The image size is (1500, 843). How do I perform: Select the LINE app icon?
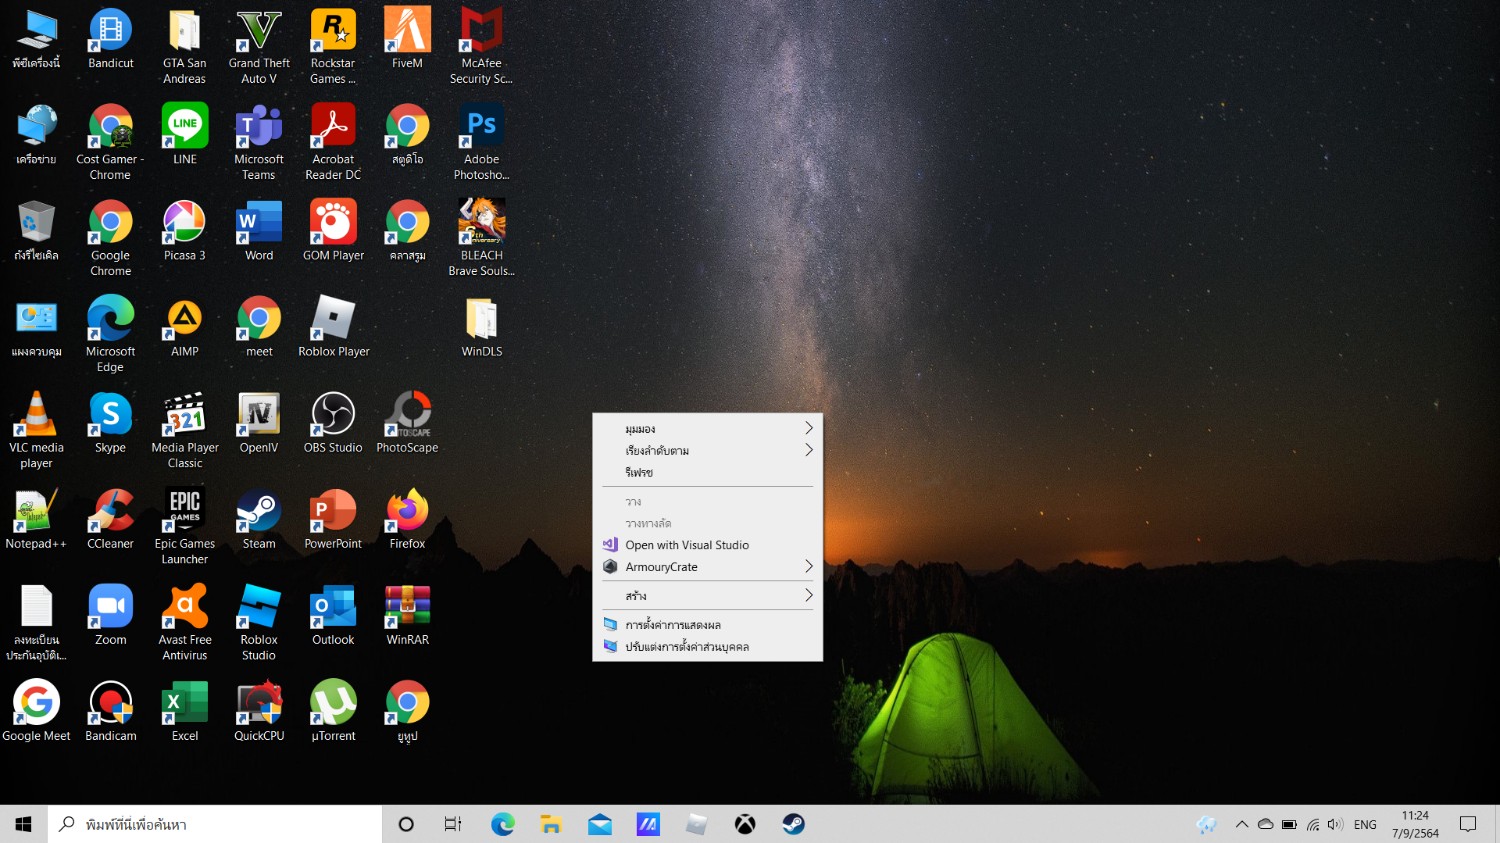tap(185, 135)
